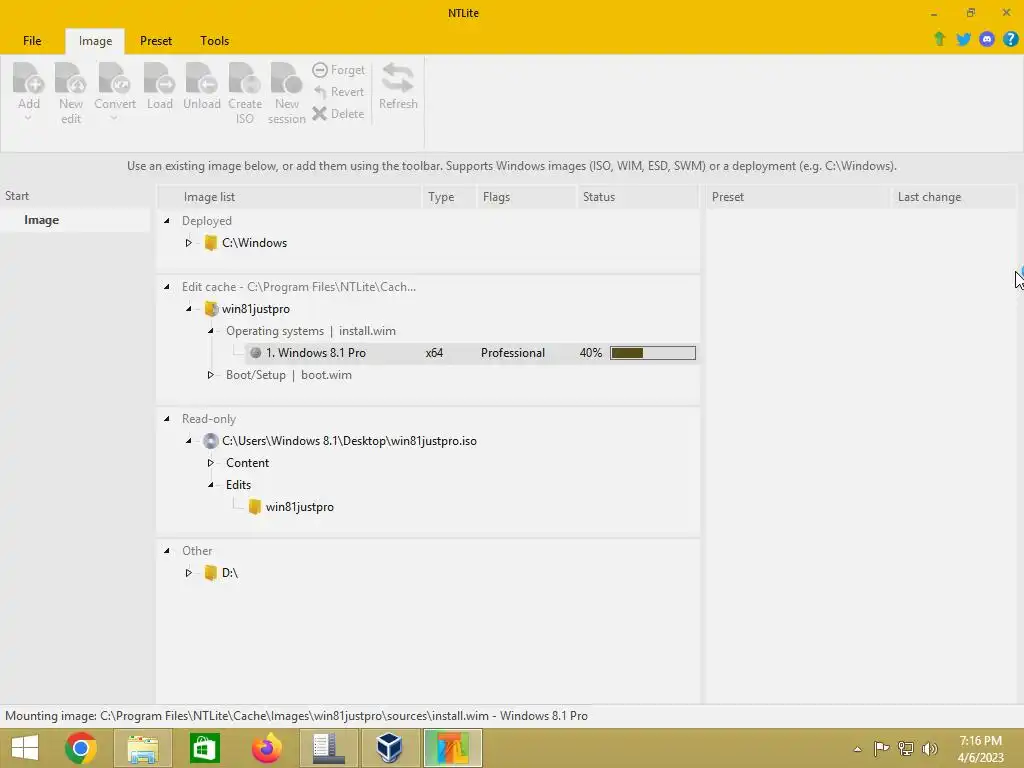Viewport: 1024px width, 768px height.
Task: Collapse the Deployed group
Action: tap(167, 221)
